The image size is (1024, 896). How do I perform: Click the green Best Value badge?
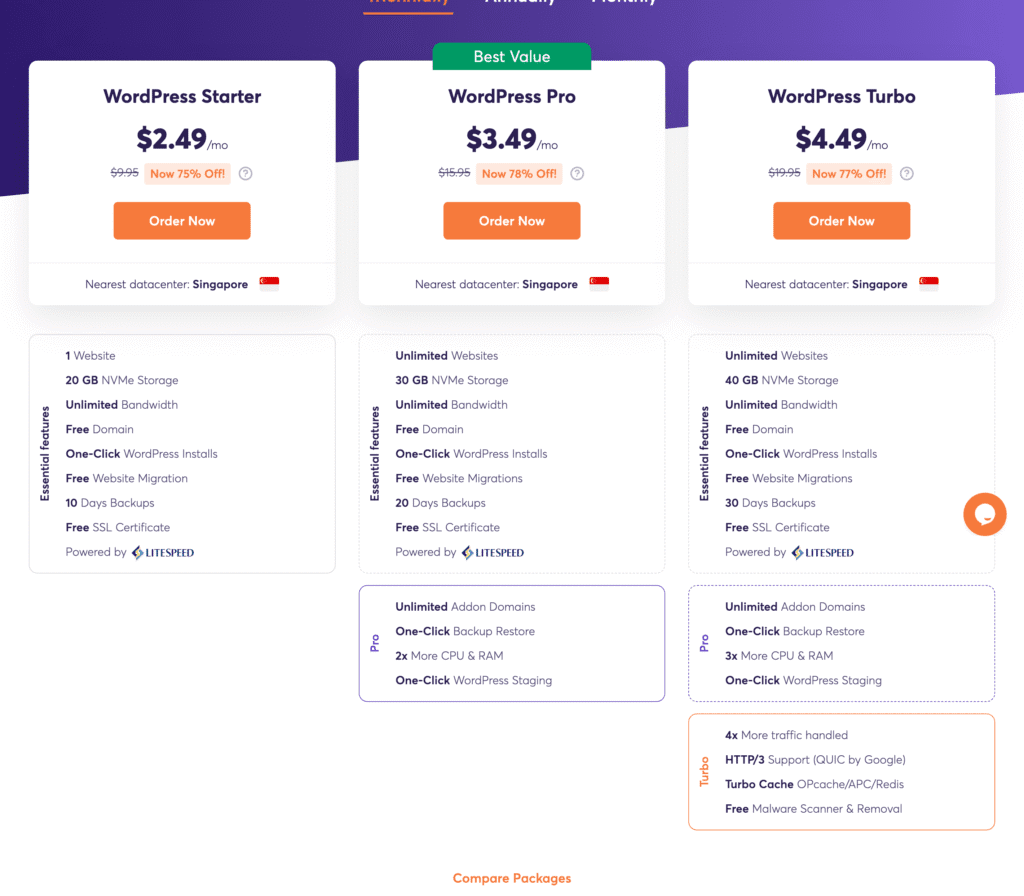[x=512, y=57]
